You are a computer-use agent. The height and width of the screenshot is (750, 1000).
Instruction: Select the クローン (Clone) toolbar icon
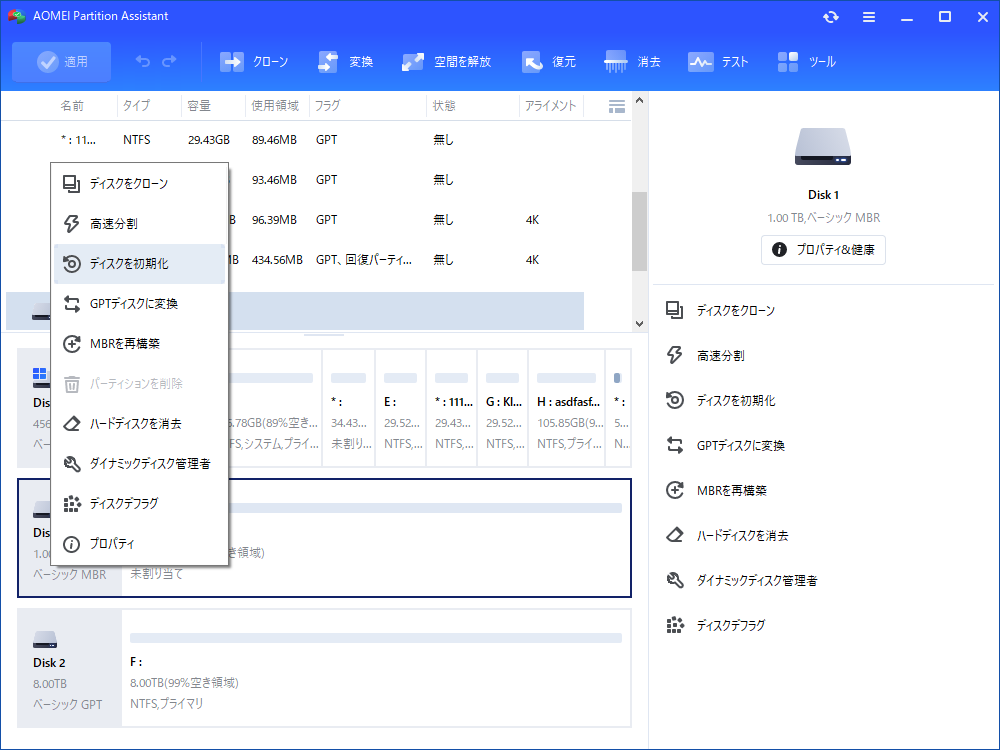[x=254, y=60]
